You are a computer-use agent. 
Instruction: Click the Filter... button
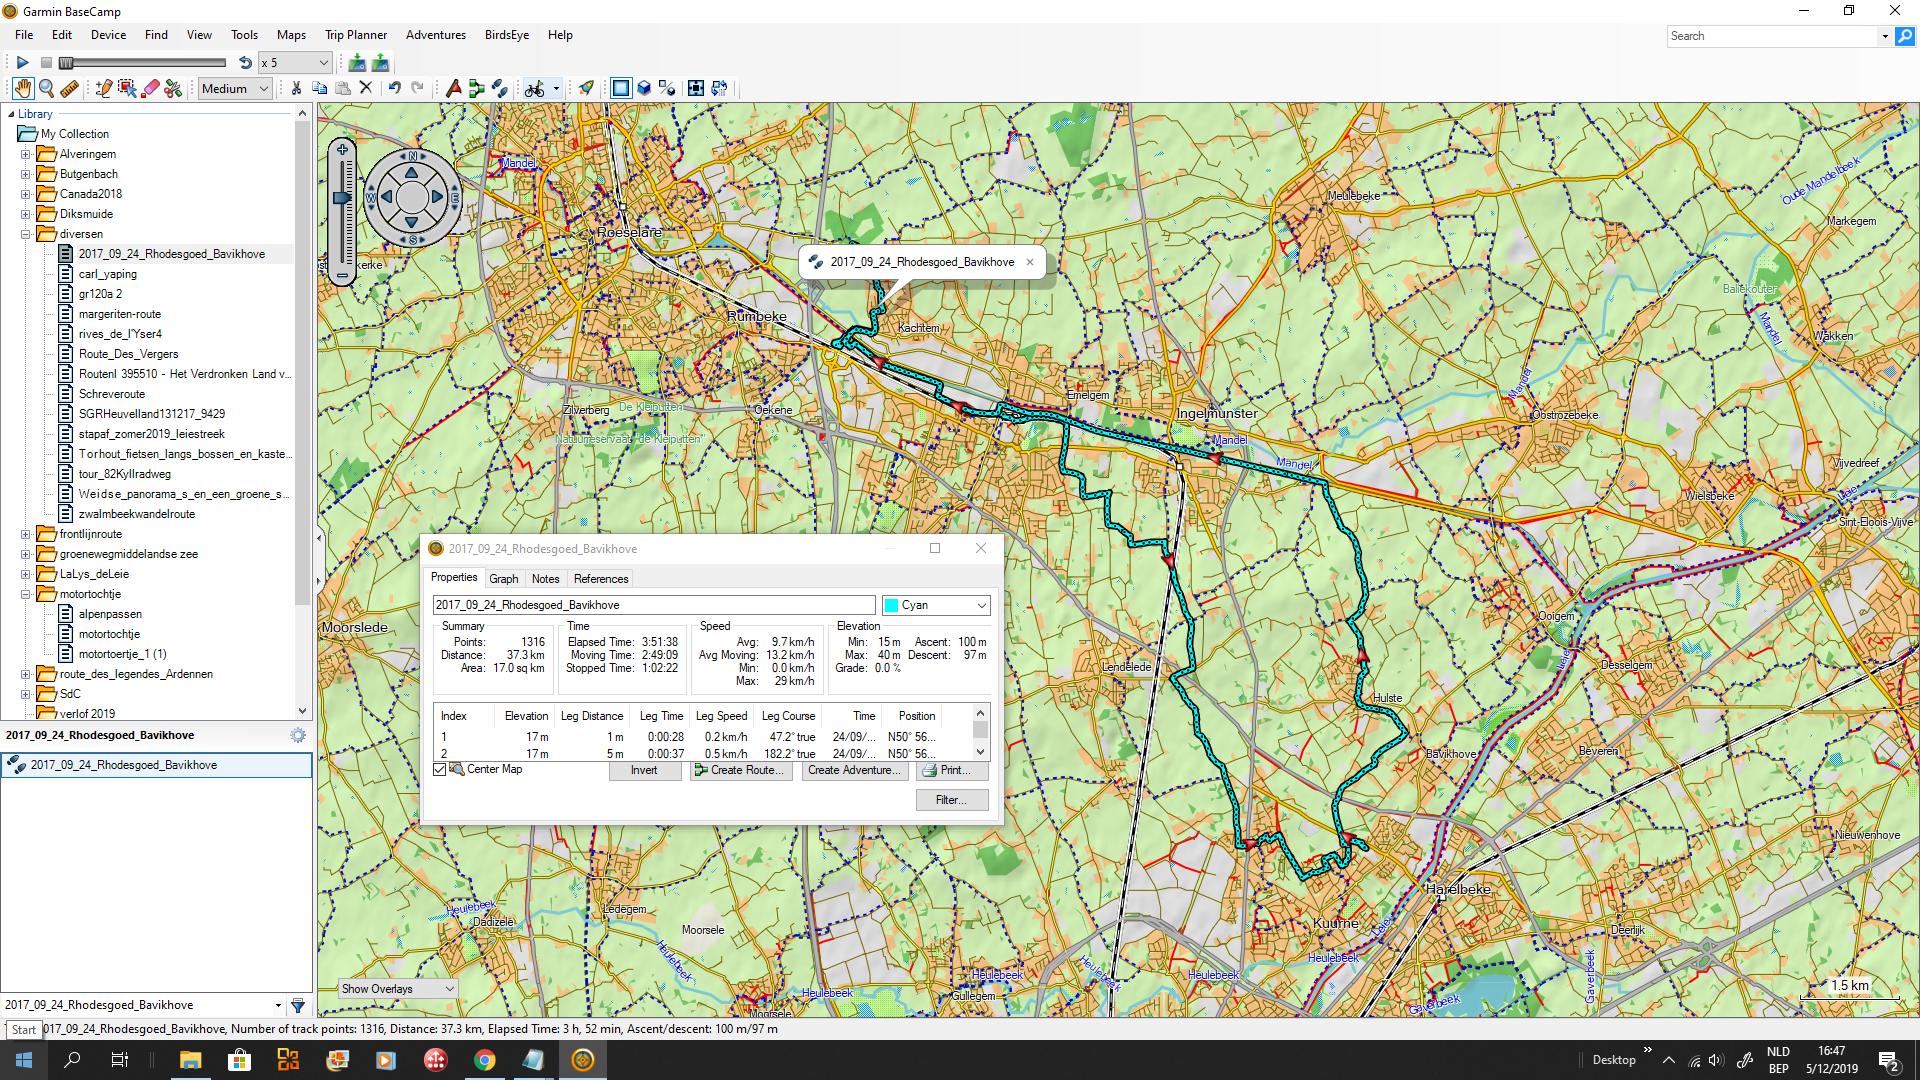pyautogui.click(x=952, y=800)
